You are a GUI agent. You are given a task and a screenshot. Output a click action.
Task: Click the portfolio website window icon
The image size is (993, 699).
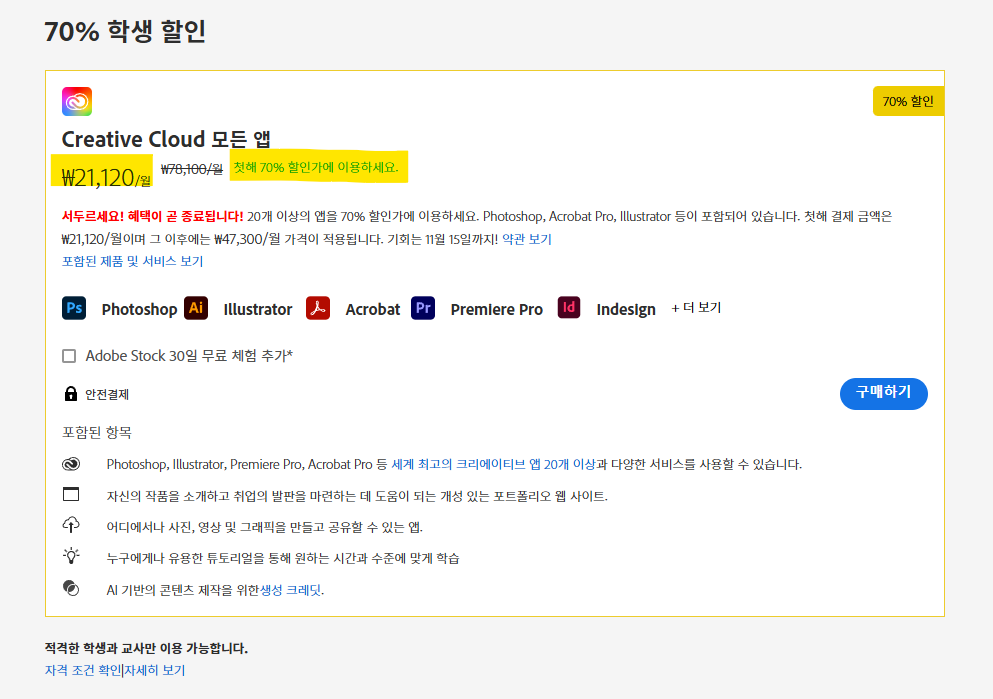[x=71, y=494]
